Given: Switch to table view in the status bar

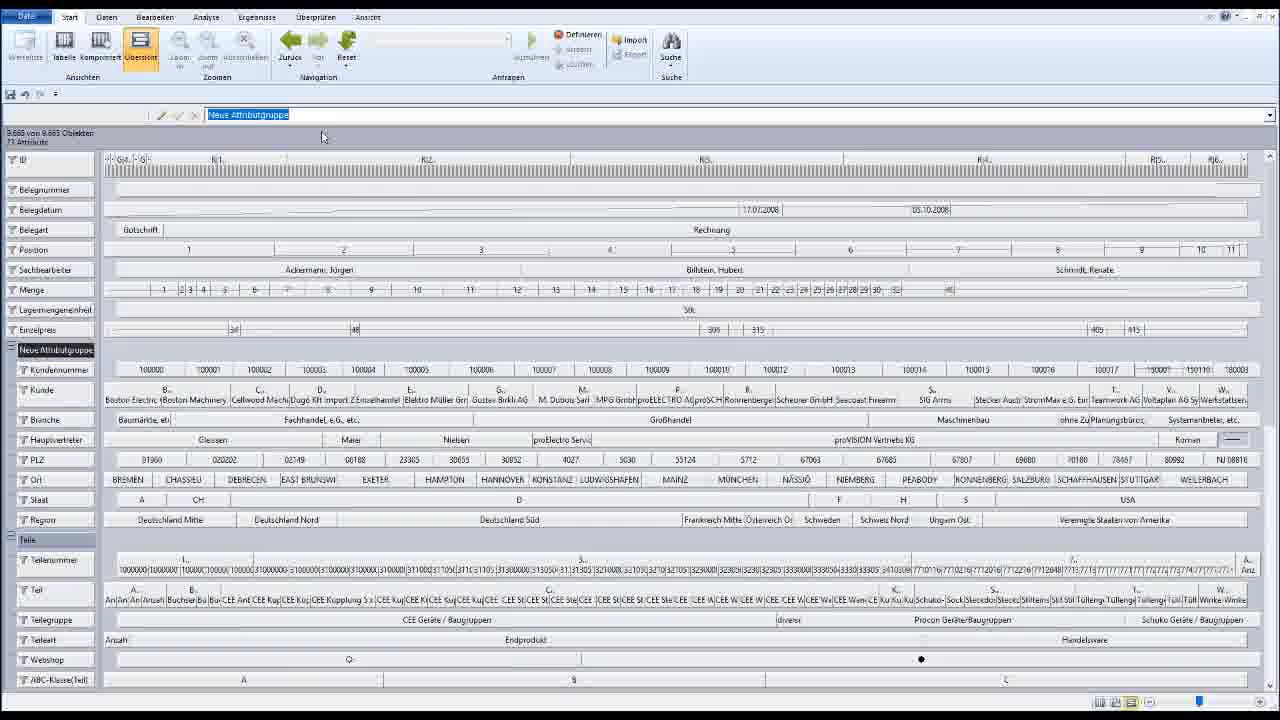Looking at the screenshot, I should [1100, 702].
